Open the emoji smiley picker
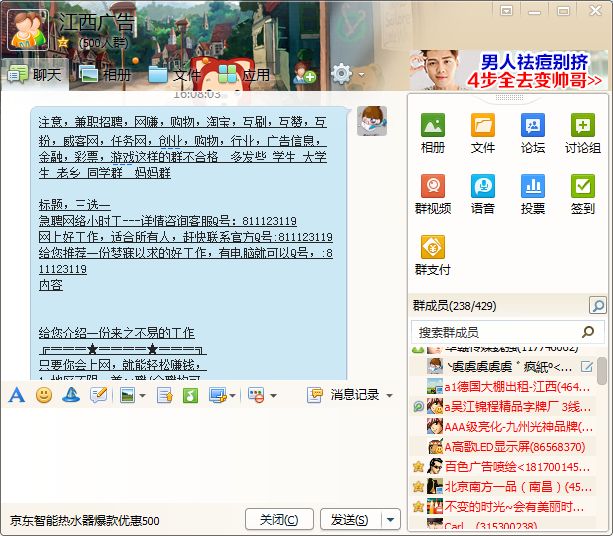The height and width of the screenshot is (536, 613). (x=44, y=395)
